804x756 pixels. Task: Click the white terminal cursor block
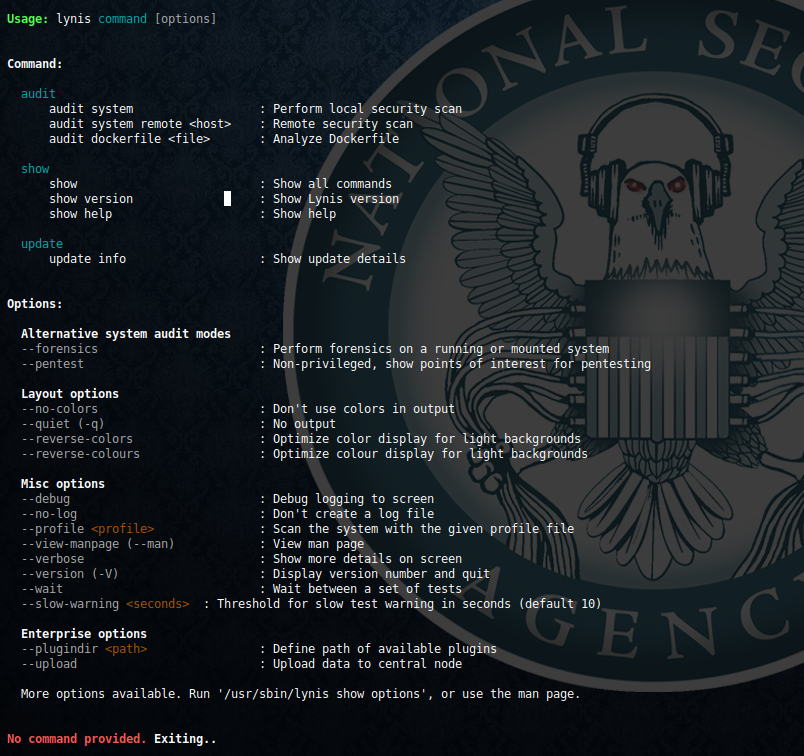[227, 199]
